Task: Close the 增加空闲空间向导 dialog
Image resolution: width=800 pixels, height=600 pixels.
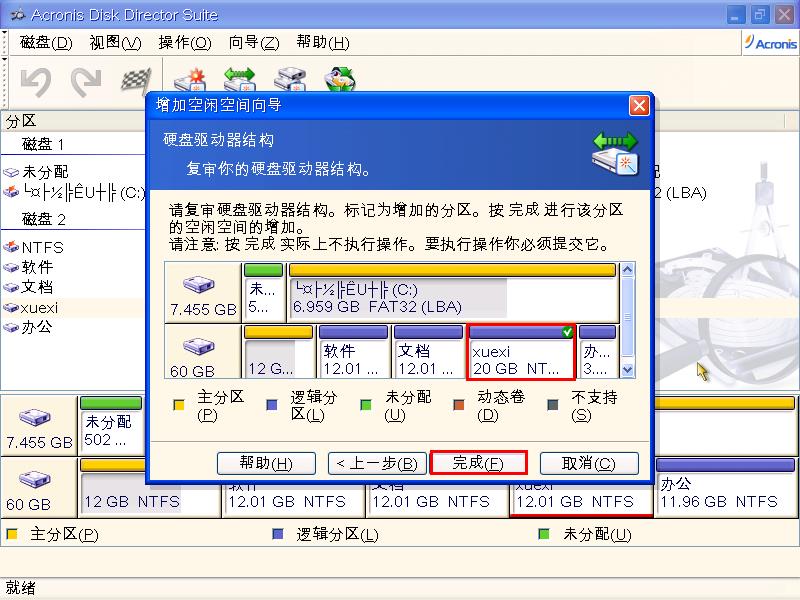Action: 639,106
